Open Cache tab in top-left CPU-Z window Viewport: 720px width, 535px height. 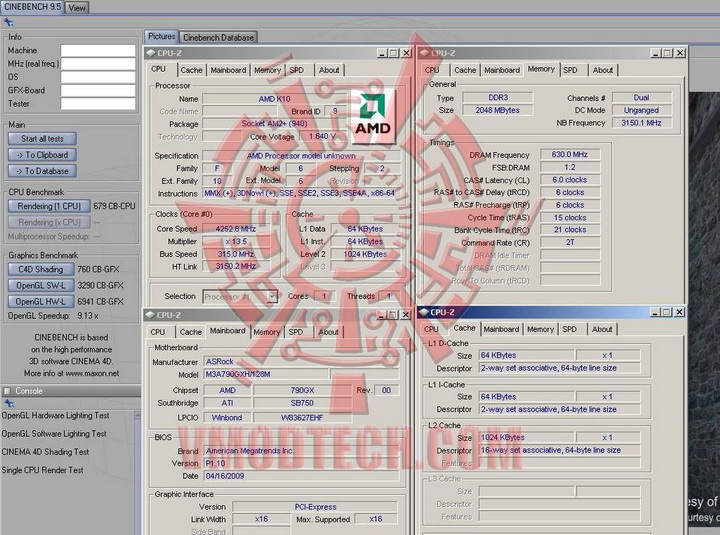191,70
